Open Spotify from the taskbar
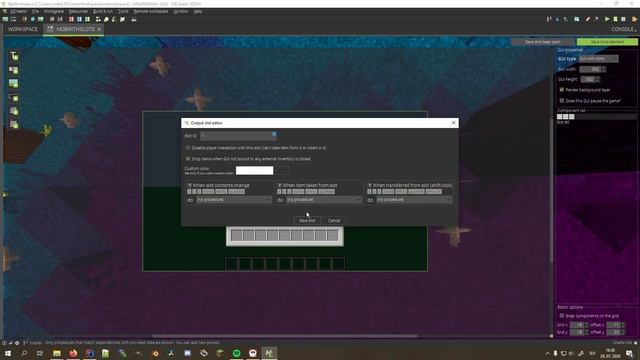Screen dimensions: 640x360 click(236, 353)
